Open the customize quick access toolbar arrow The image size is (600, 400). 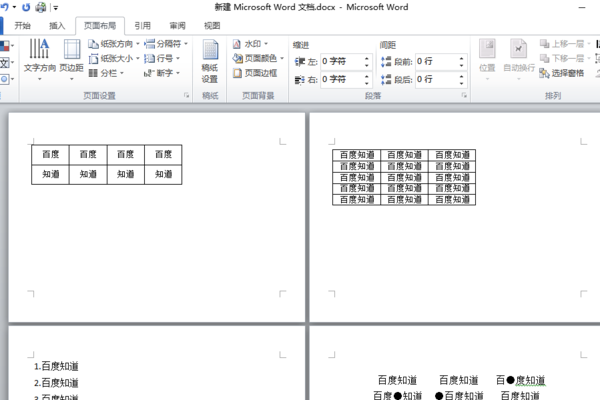tap(55, 7)
